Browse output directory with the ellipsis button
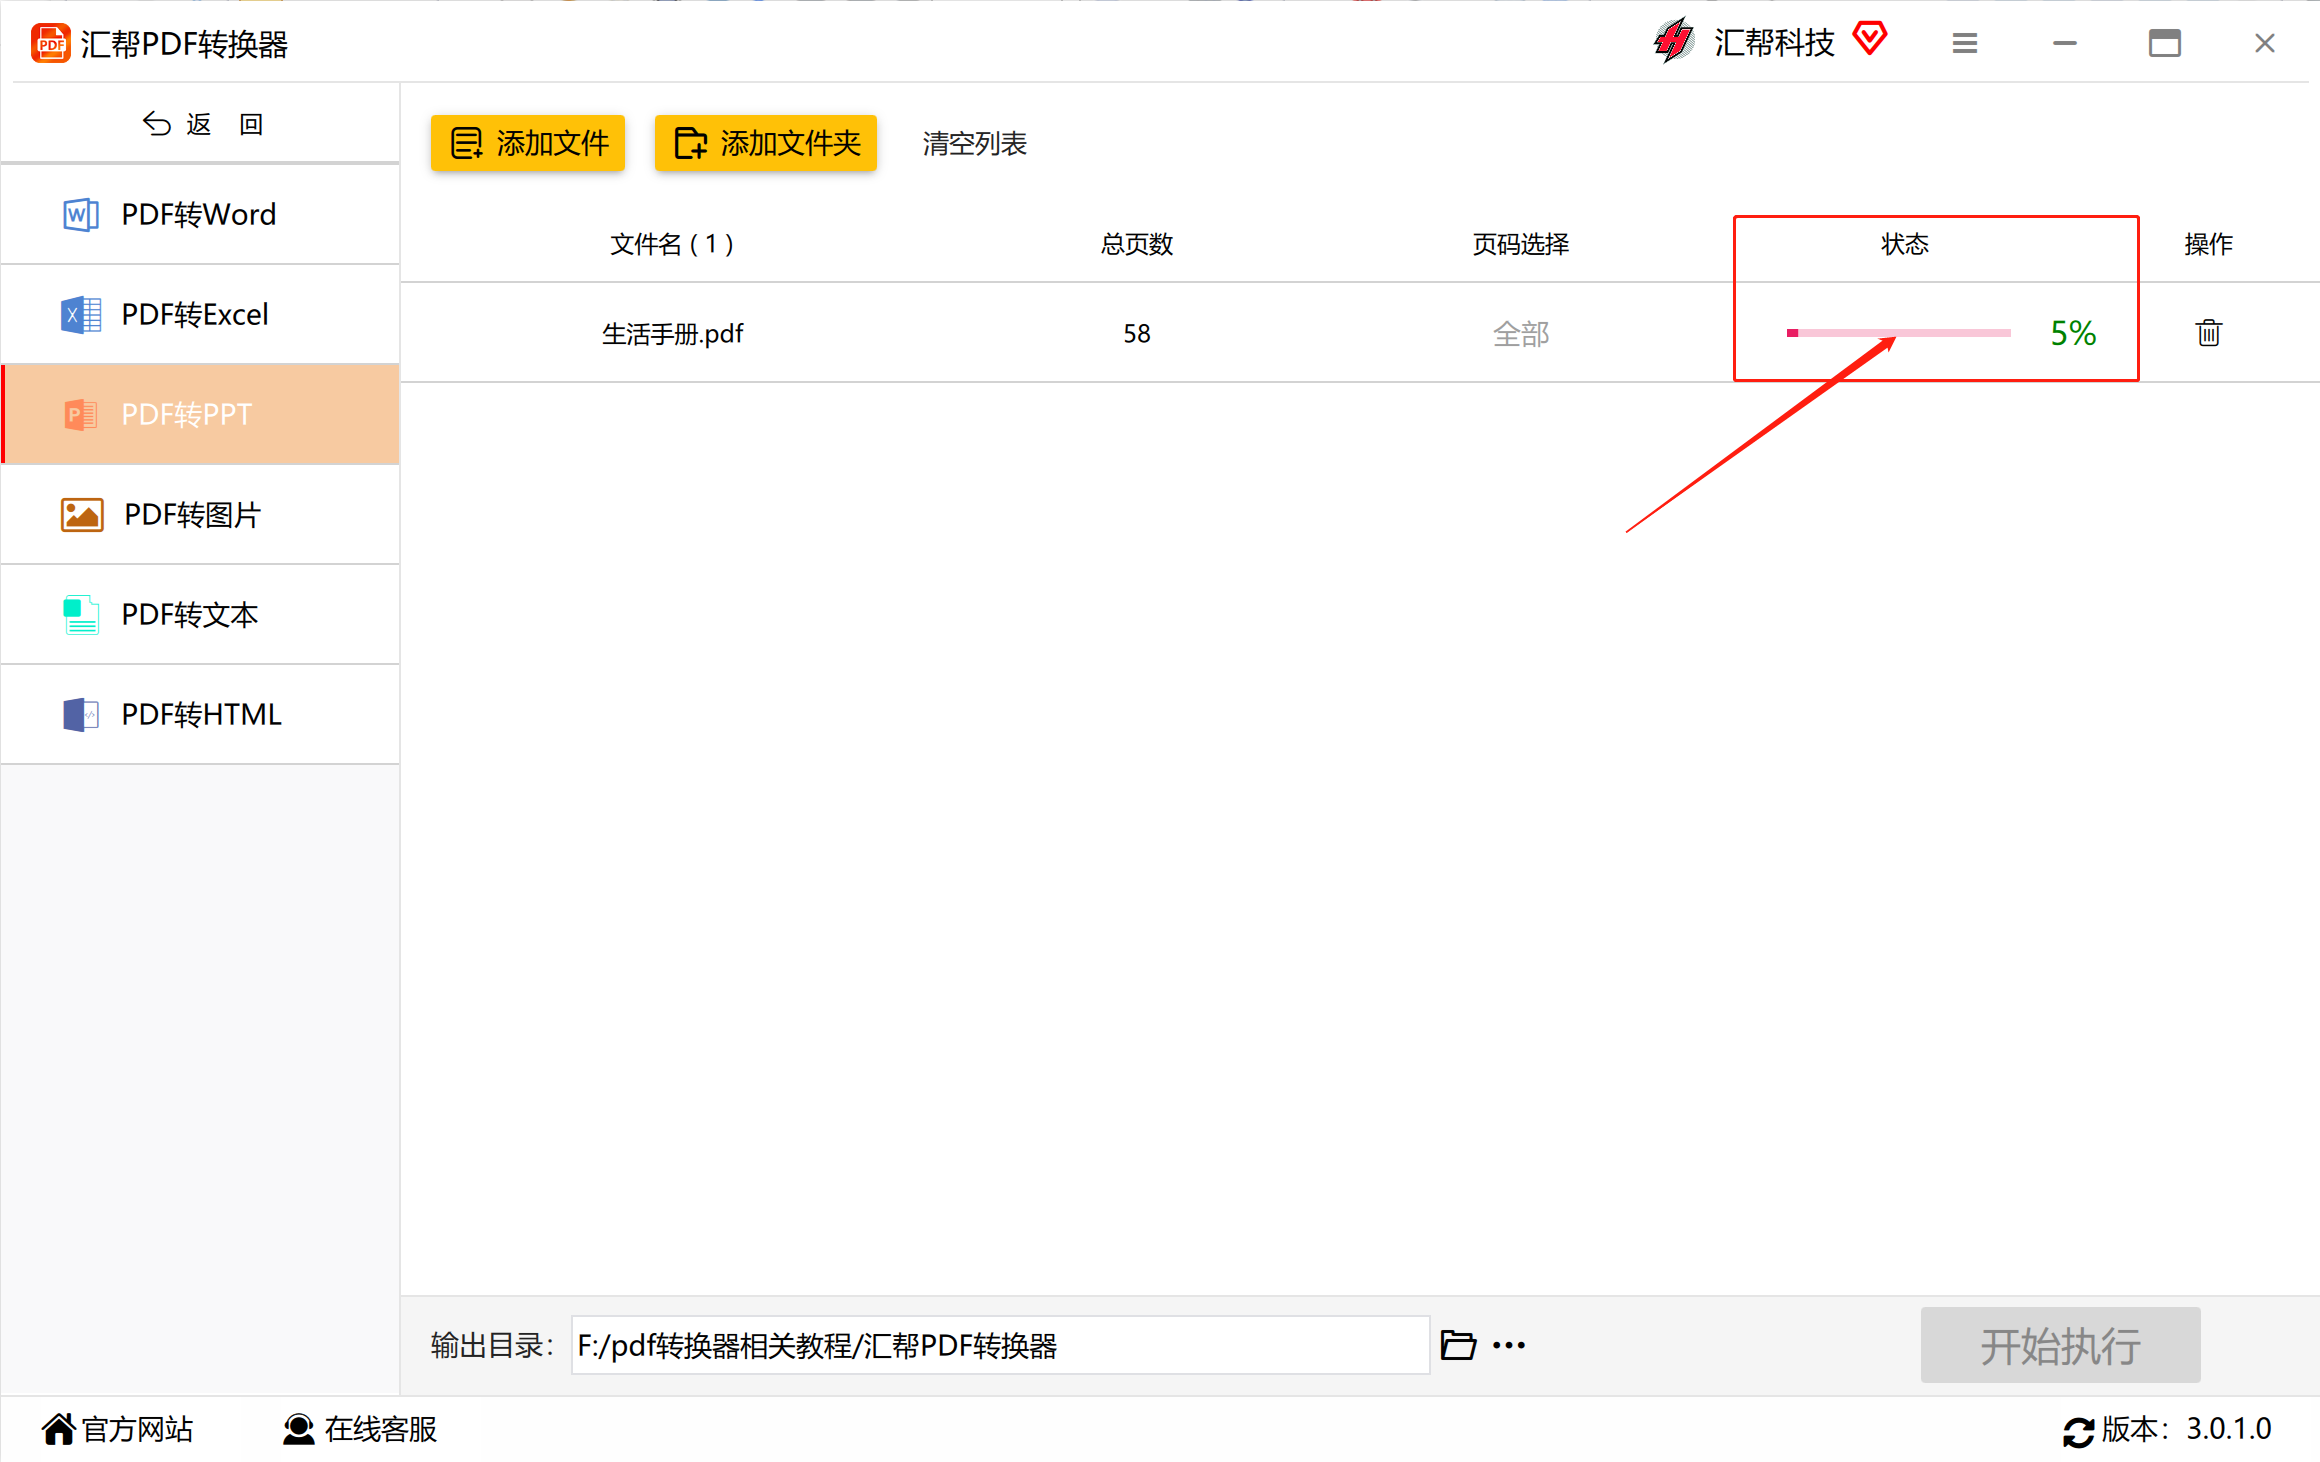Viewport: 2320px width, 1462px height. coord(1509,1345)
